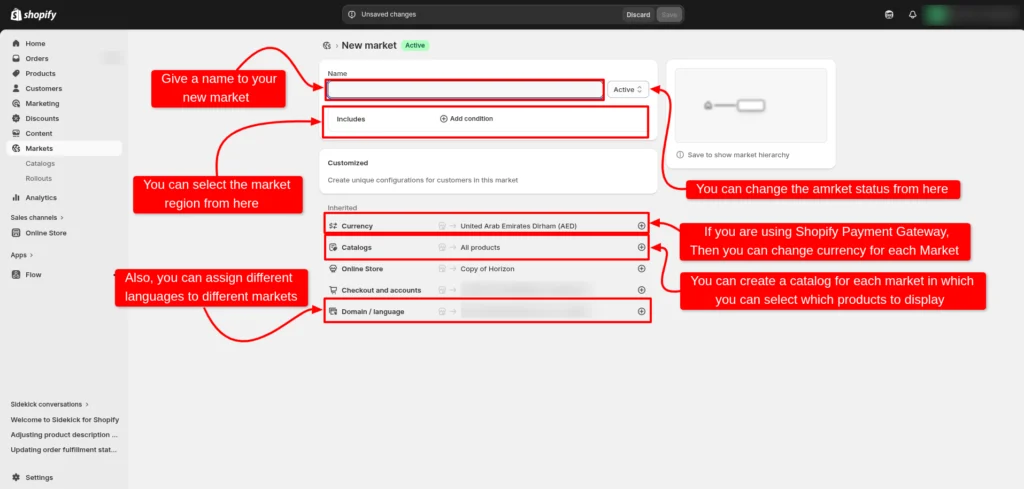Open Catalogs under Markets
The height and width of the screenshot is (489, 1024).
(40, 163)
